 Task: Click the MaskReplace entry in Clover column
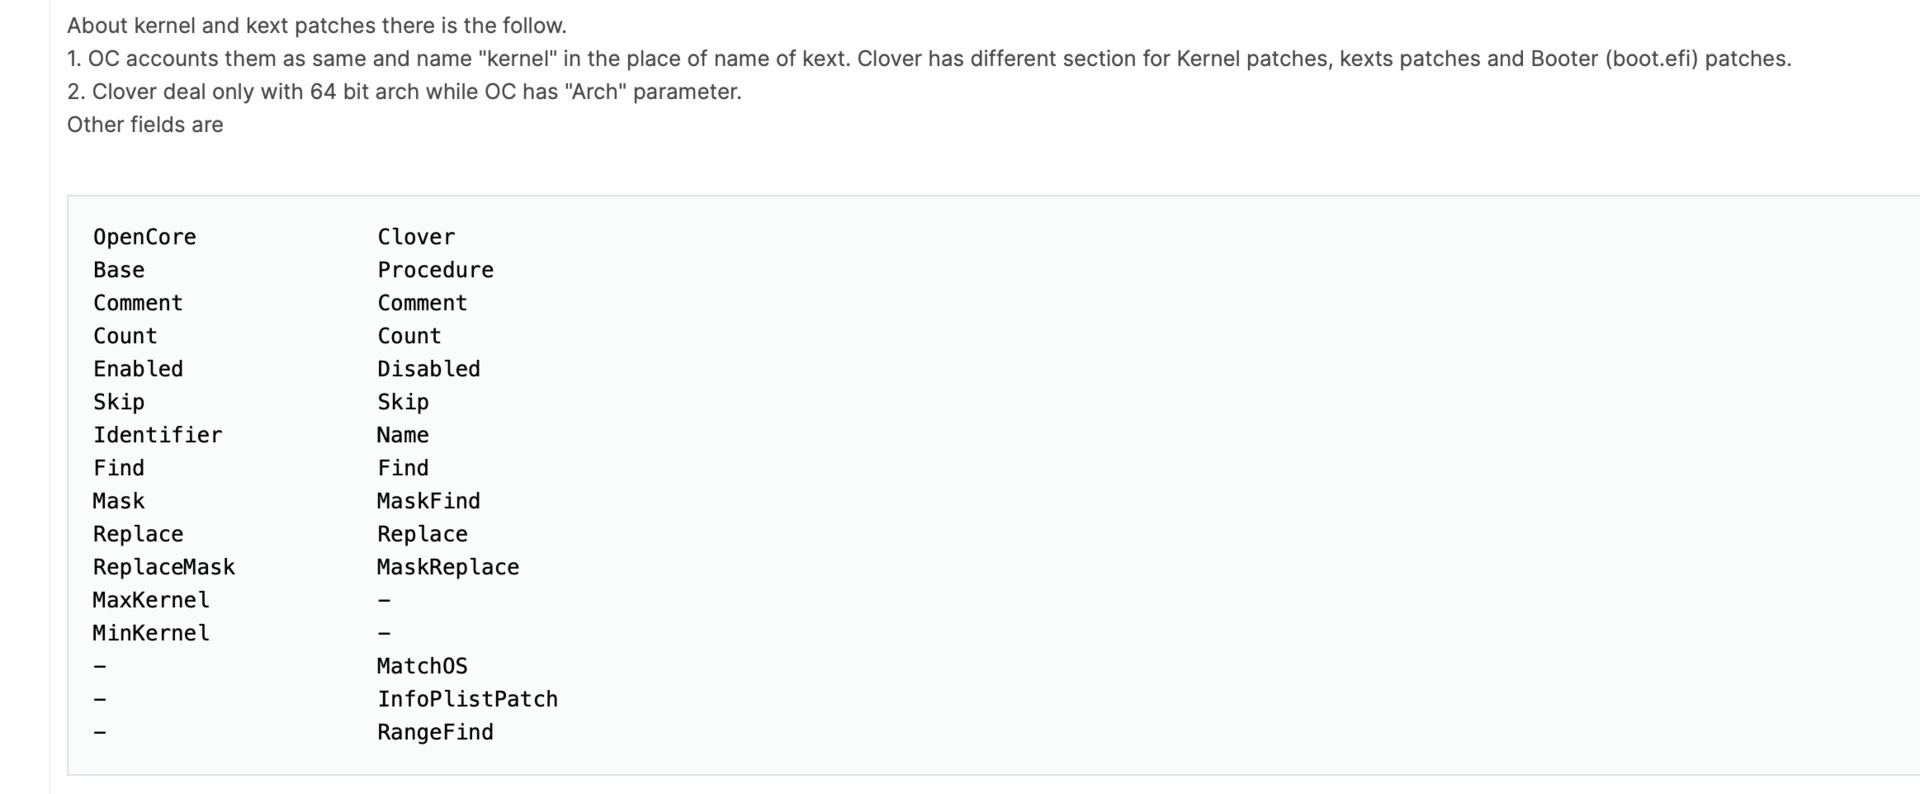coord(447,567)
